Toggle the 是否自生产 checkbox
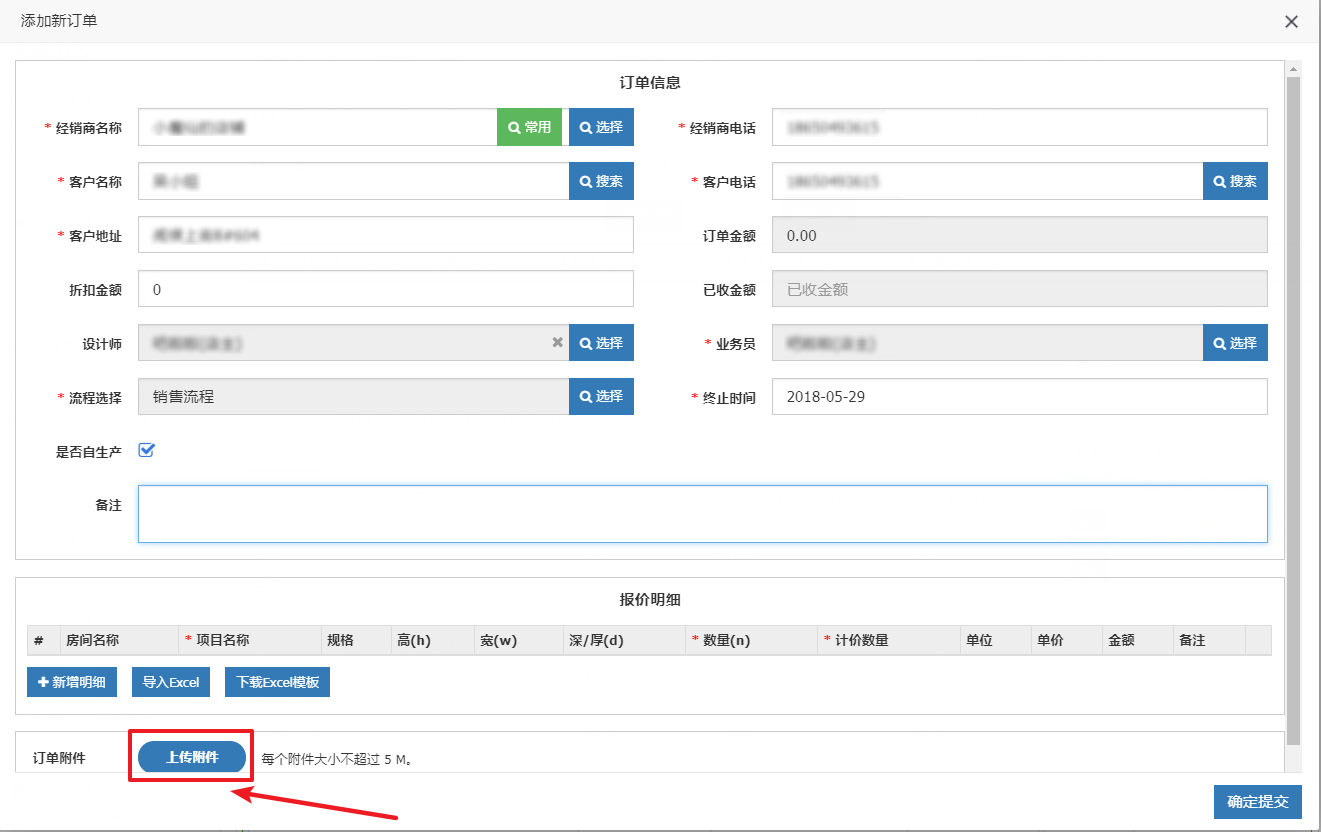Screen dimensions: 1321x832 pos(146,450)
